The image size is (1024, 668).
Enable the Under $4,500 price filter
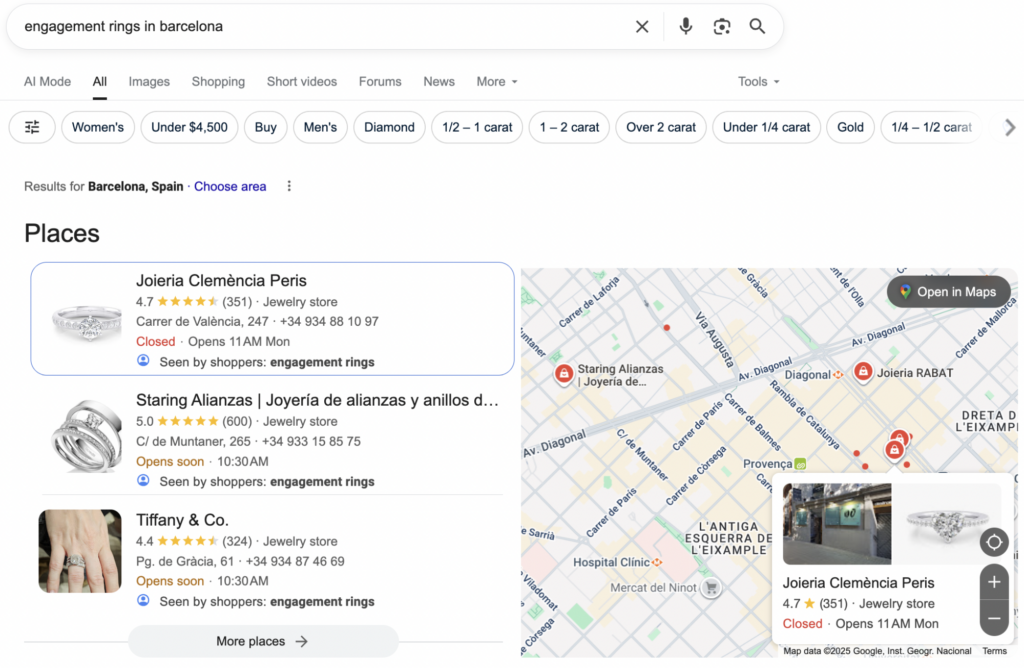pyautogui.click(x=189, y=127)
